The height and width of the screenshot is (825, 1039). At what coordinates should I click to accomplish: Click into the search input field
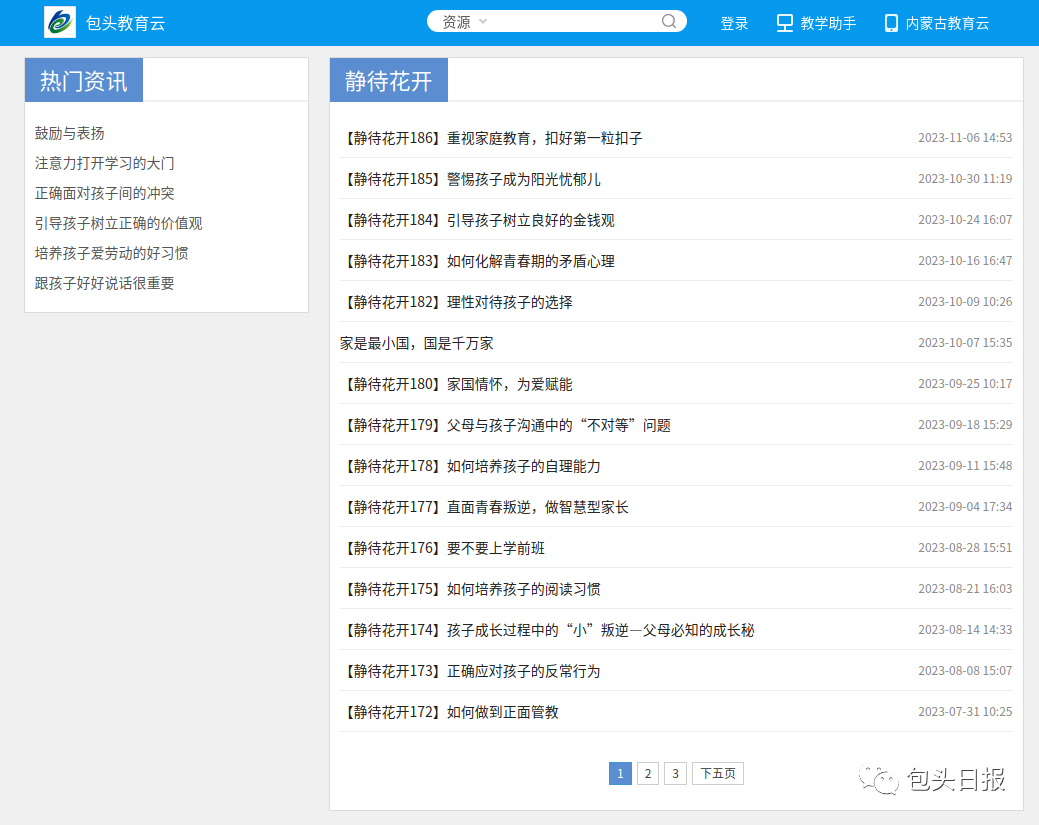(x=570, y=22)
